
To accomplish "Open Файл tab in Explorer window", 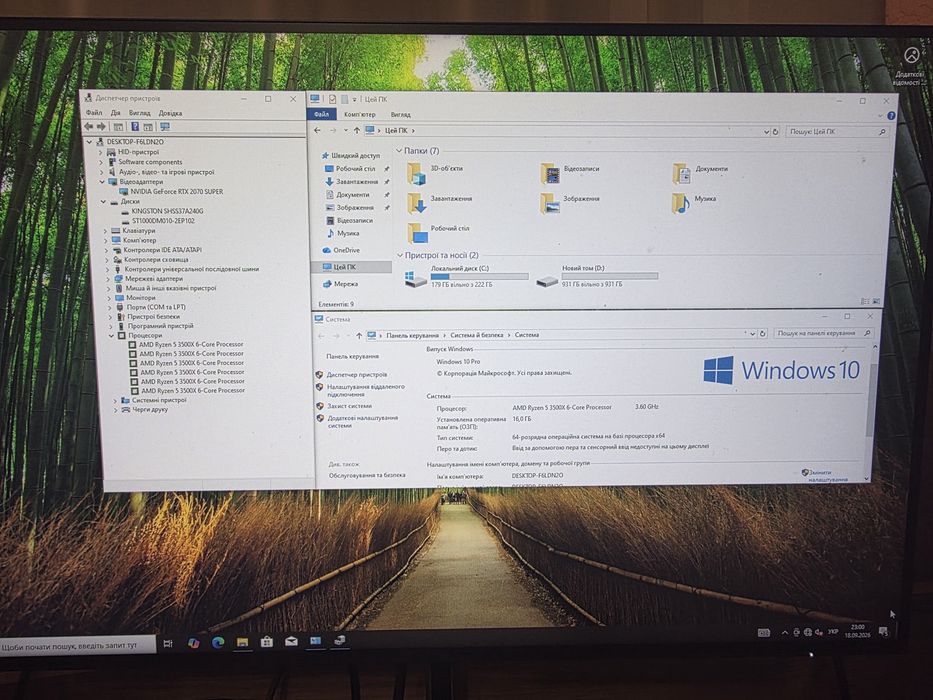I will pos(321,114).
